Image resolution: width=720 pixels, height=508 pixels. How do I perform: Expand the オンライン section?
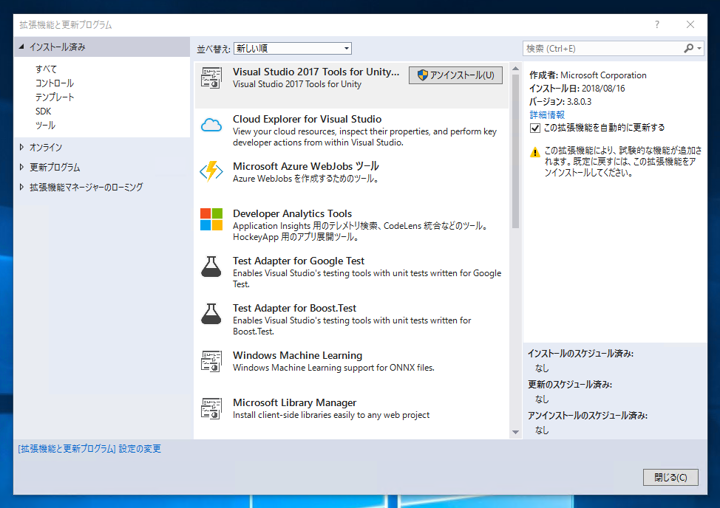pos(22,147)
